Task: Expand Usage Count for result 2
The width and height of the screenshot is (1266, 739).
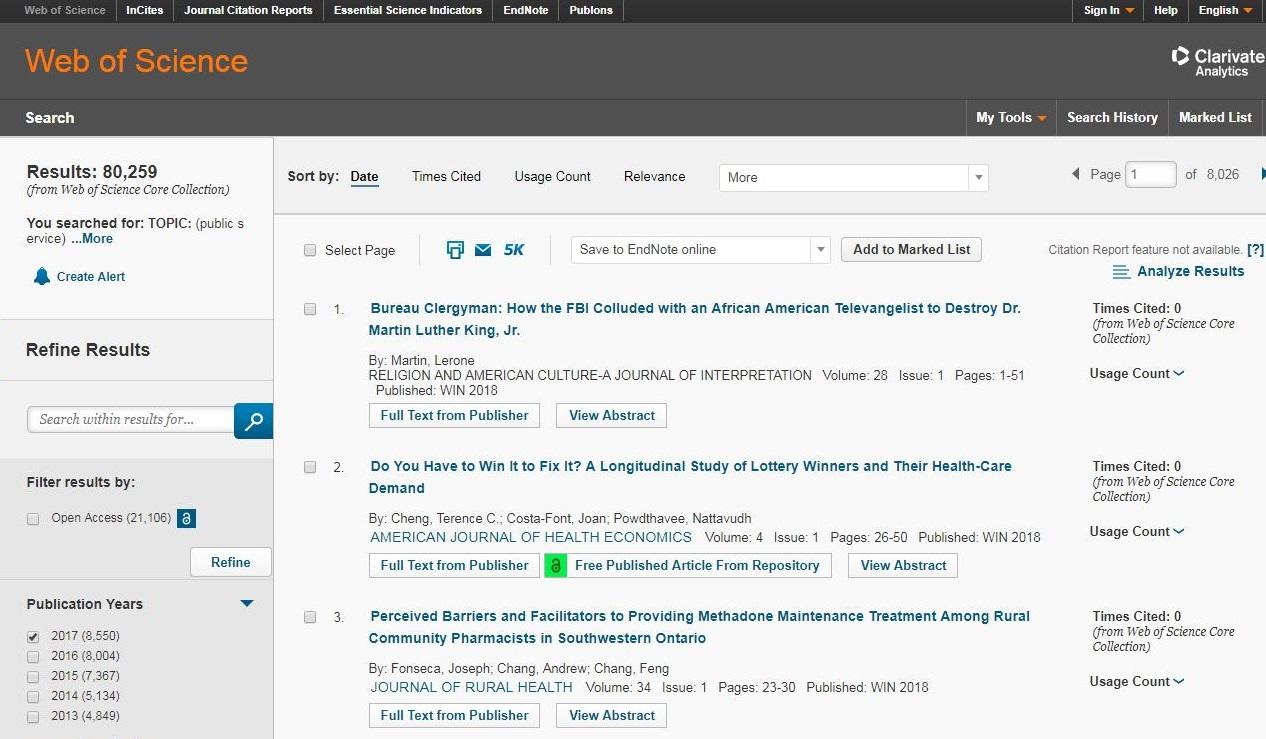Action: click(1137, 532)
